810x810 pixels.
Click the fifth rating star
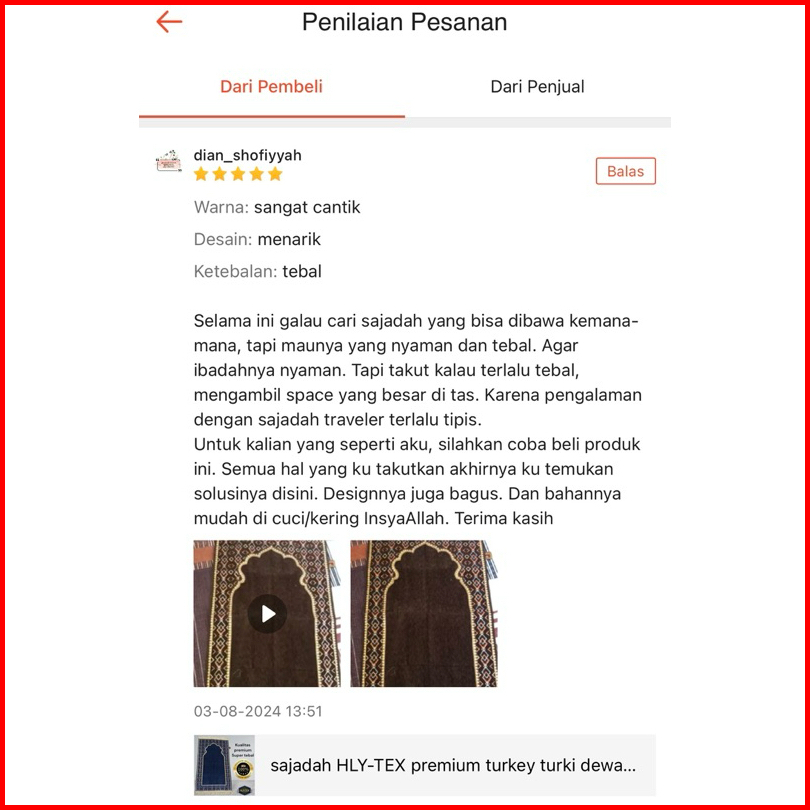275,174
